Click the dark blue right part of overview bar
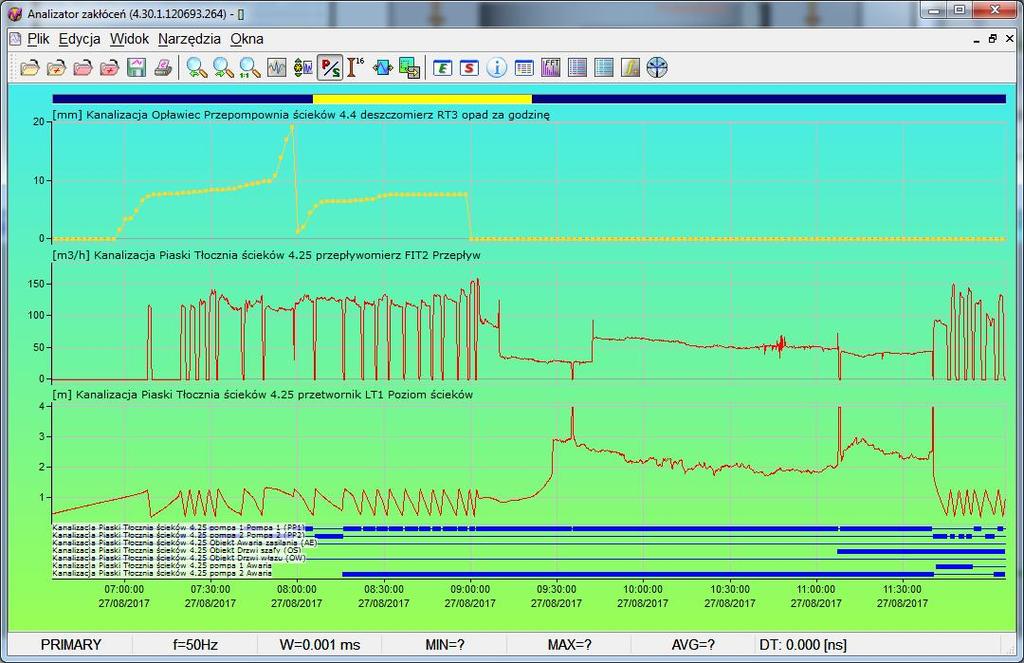Screen dimensions: 1024x663 (x=769, y=99)
